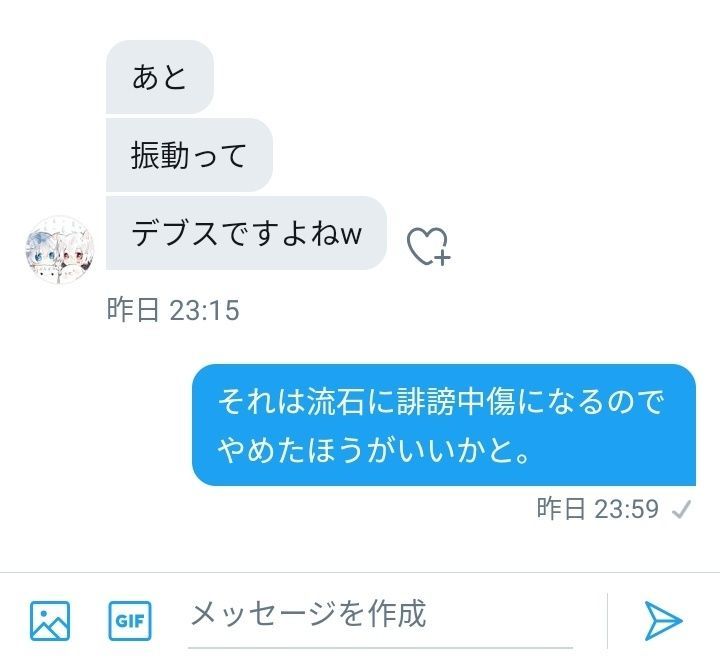Select the デブスですよねw message bubble
720x669 pixels.
(246, 233)
